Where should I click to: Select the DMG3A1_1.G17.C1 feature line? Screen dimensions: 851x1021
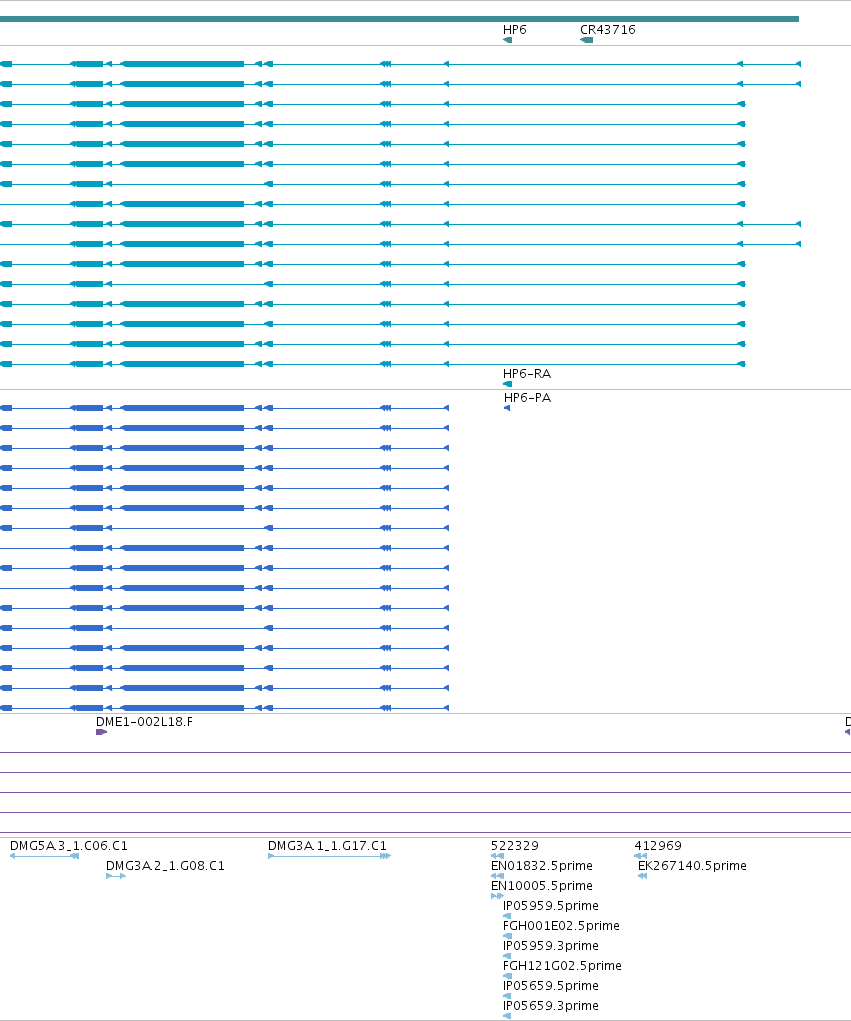[x=329, y=856]
